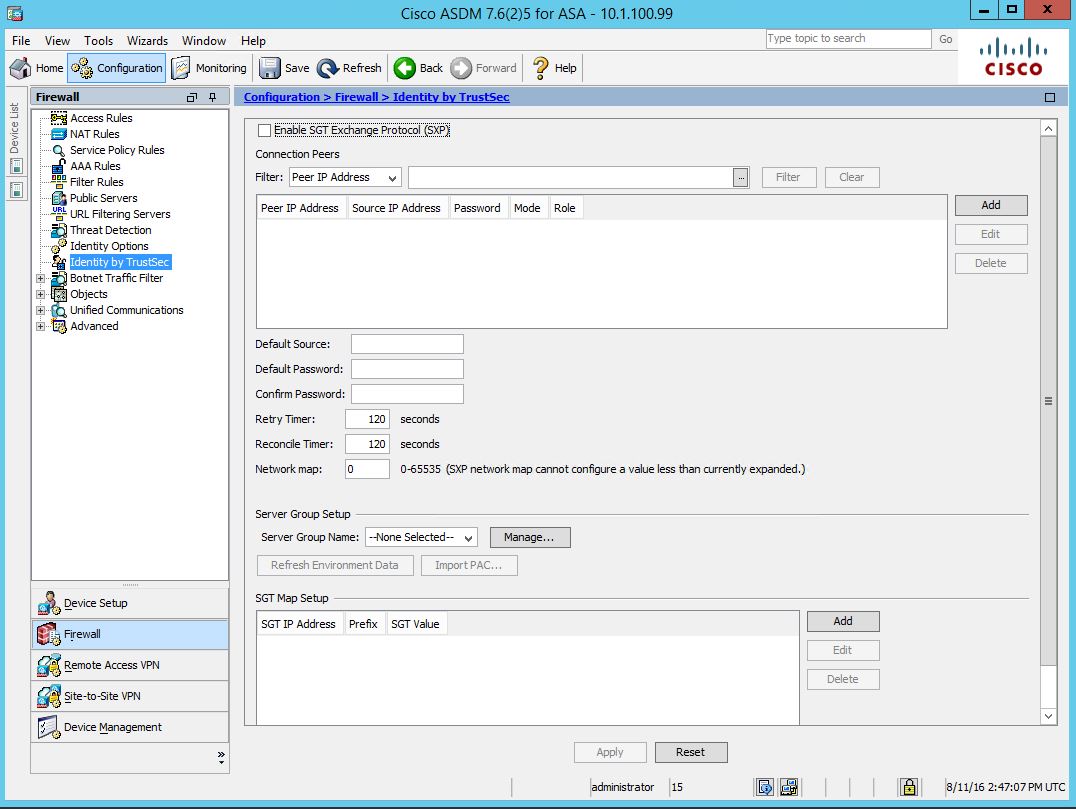Click the Reset button
1076x809 pixels.
[690, 752]
